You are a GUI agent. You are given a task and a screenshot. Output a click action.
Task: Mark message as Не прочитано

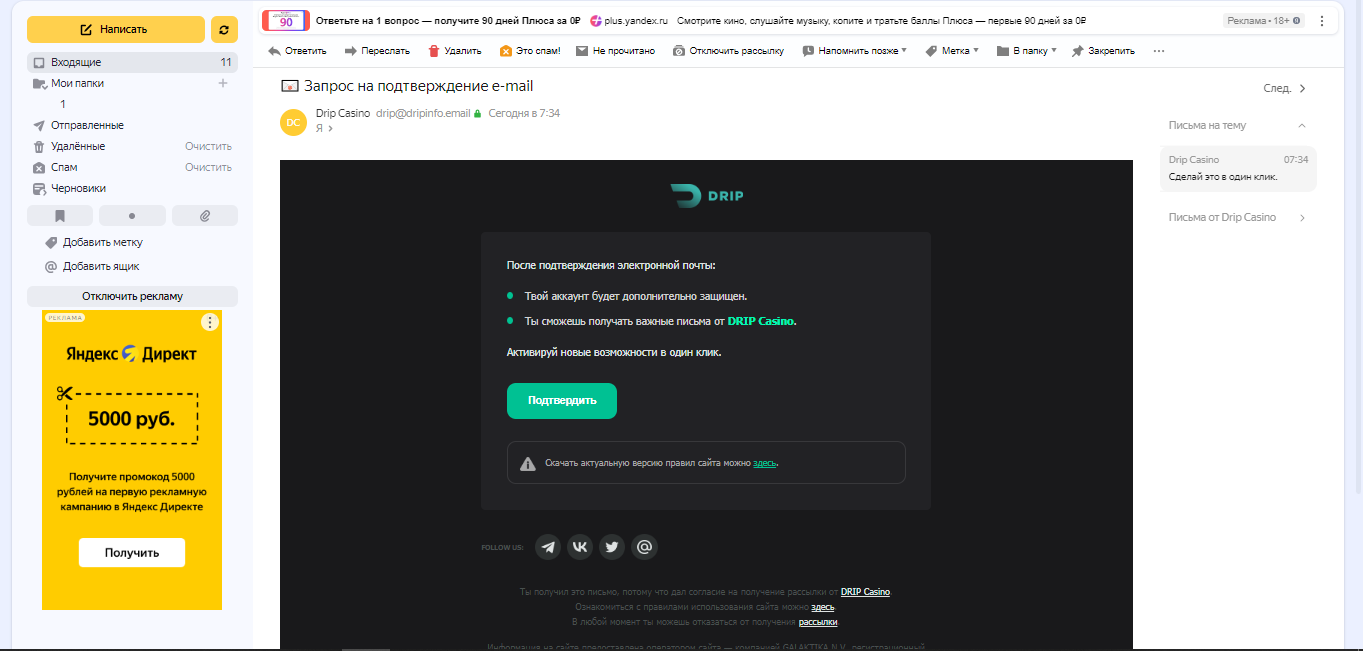coord(615,51)
